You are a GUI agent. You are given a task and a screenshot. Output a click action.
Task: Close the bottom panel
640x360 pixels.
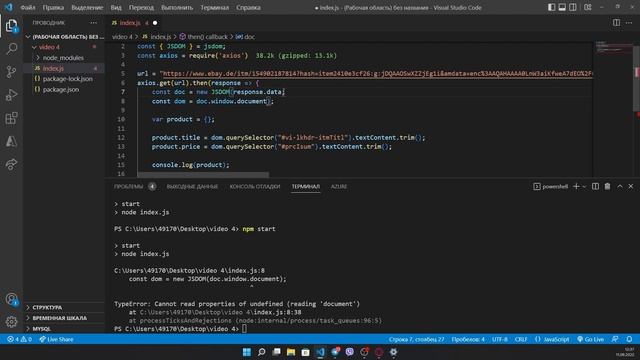click(x=631, y=187)
